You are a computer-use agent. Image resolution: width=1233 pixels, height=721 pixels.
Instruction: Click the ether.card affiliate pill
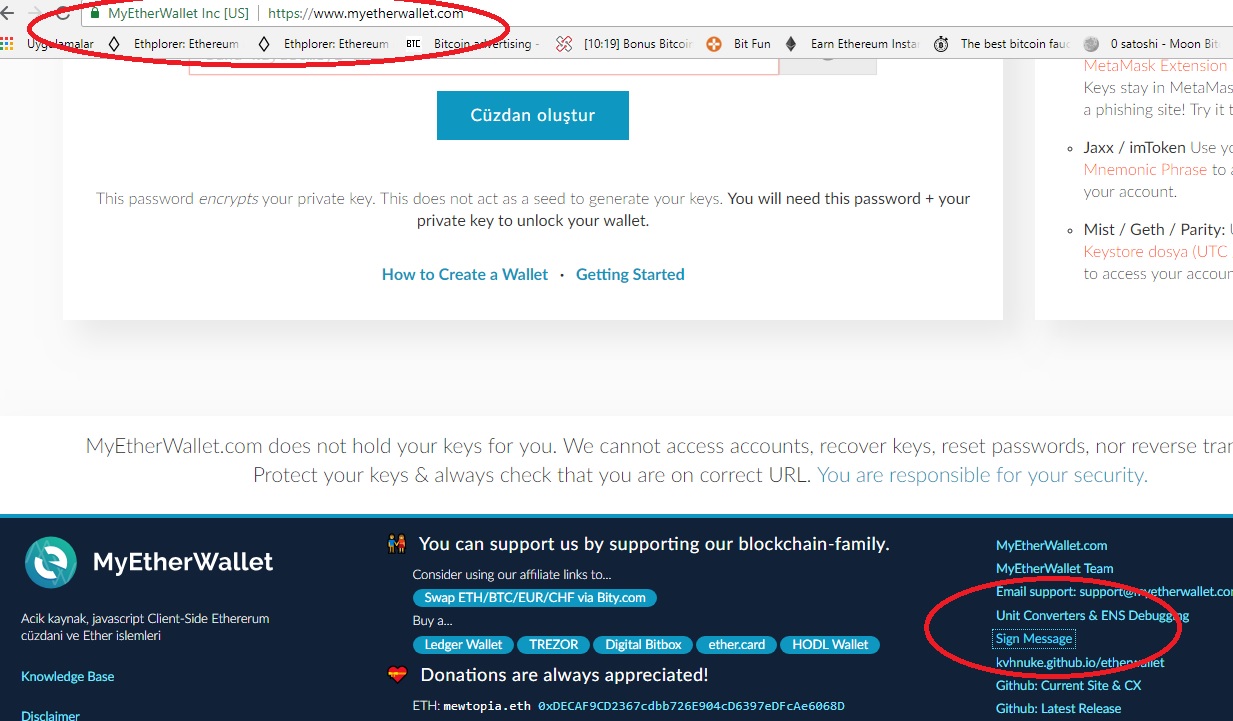click(736, 645)
